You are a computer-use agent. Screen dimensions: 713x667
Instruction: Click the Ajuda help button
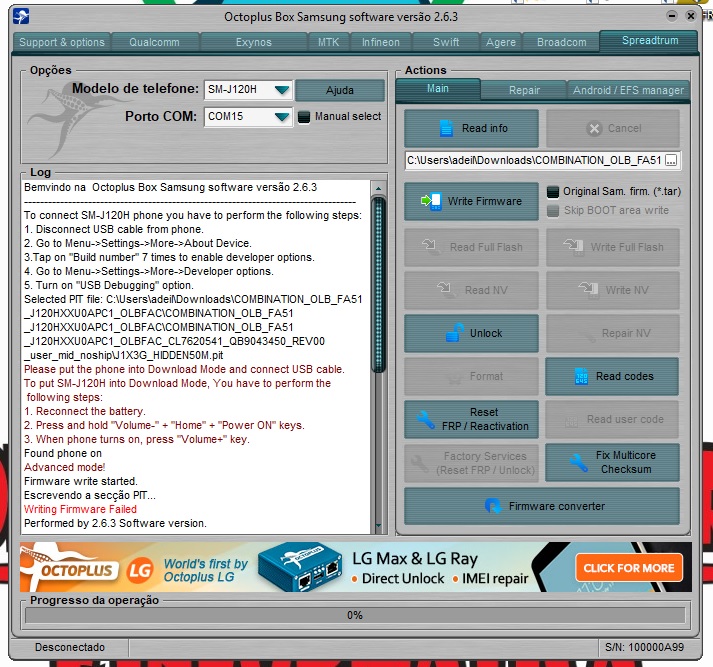pyautogui.click(x=340, y=90)
